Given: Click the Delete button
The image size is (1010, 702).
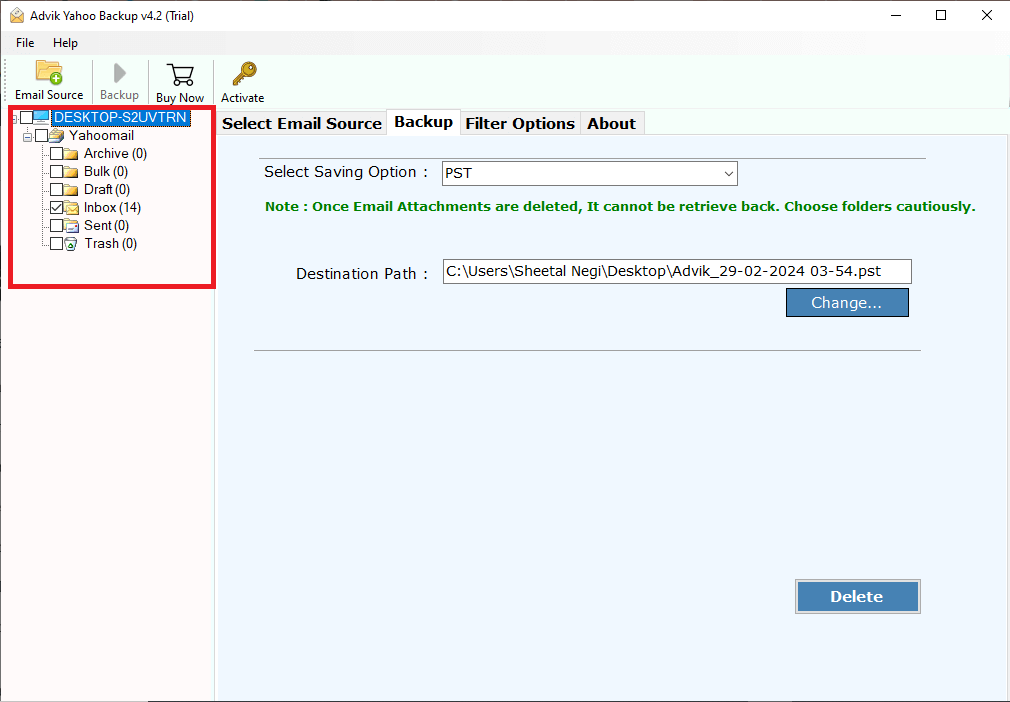Looking at the screenshot, I should pyautogui.click(x=857, y=596).
